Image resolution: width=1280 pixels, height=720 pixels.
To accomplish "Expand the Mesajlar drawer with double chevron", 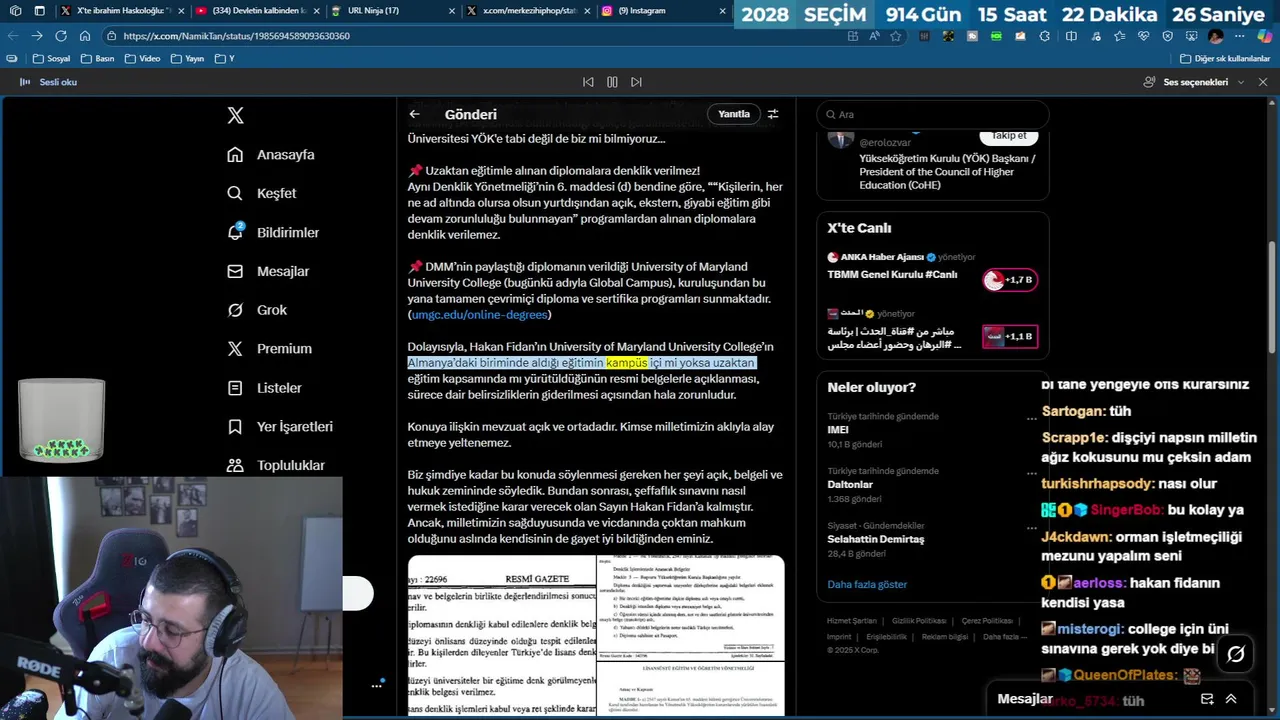I will tap(1231, 699).
